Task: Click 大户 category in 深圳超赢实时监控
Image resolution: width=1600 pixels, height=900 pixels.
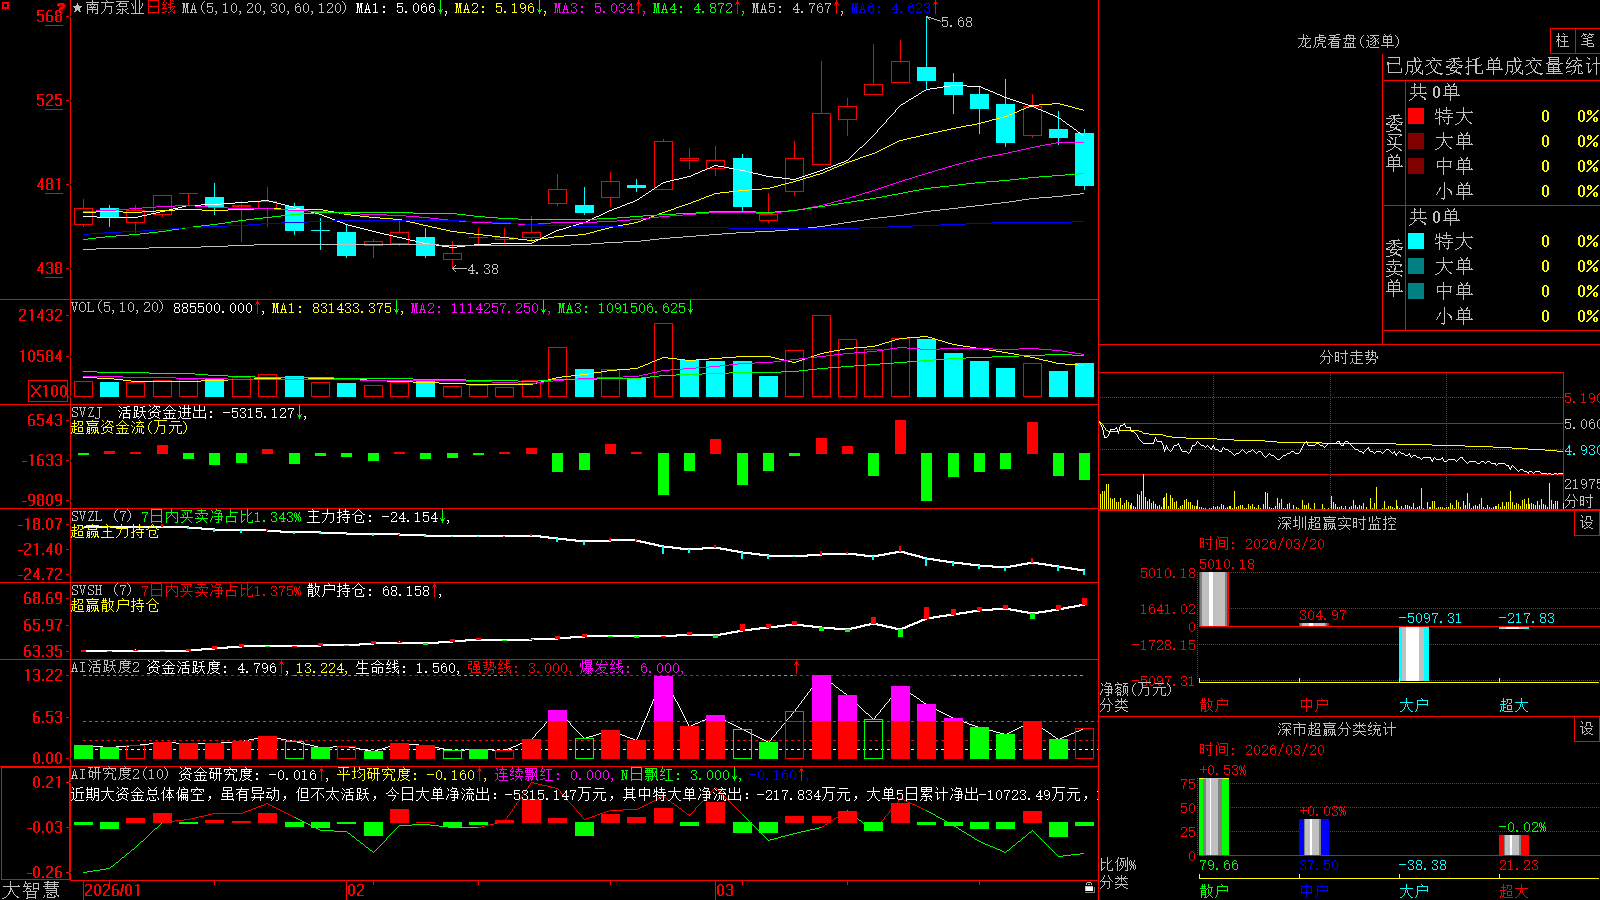Action: (1414, 705)
